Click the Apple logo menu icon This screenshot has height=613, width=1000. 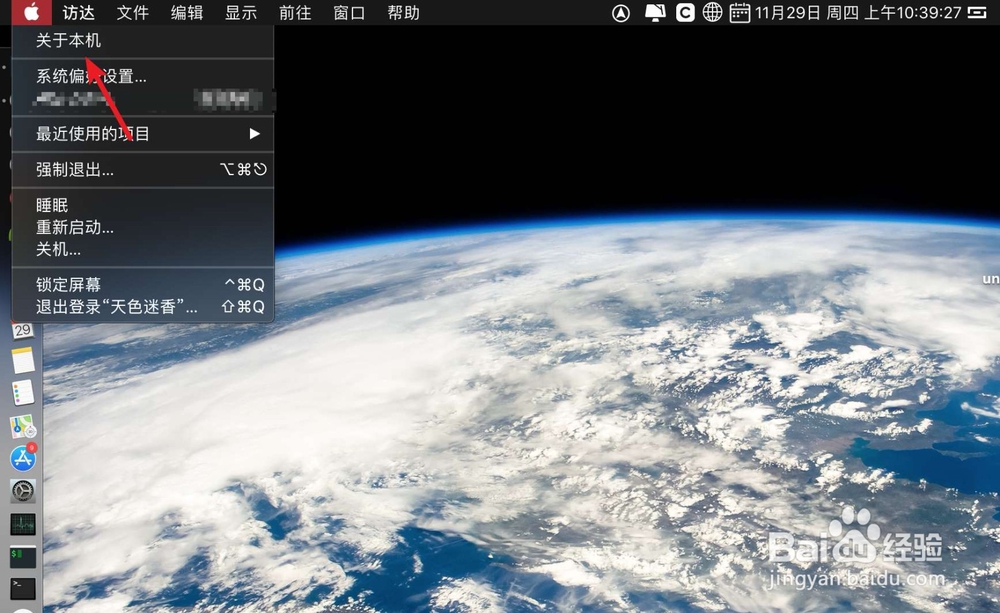[x=31, y=12]
